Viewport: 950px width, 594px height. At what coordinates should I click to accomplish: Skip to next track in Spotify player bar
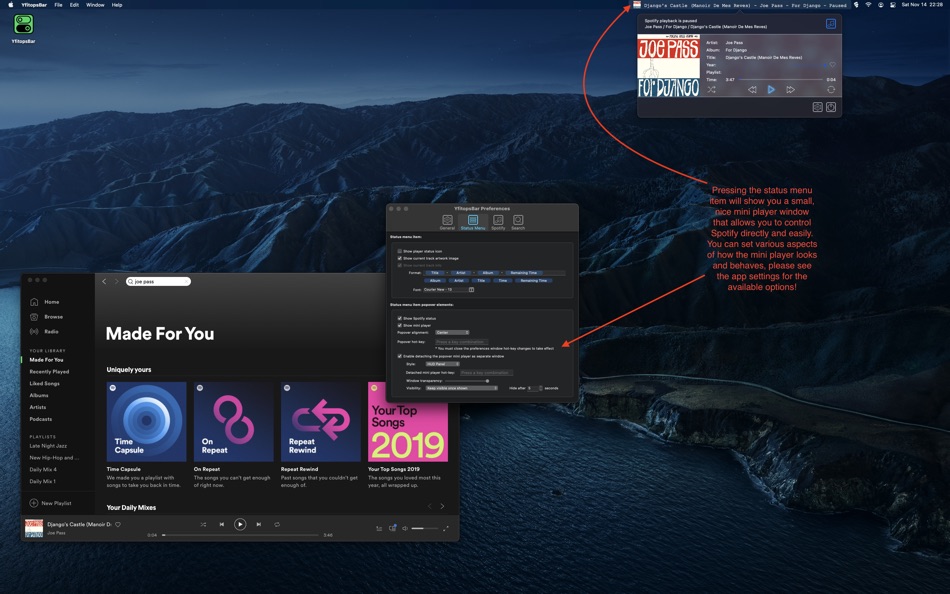coord(259,524)
